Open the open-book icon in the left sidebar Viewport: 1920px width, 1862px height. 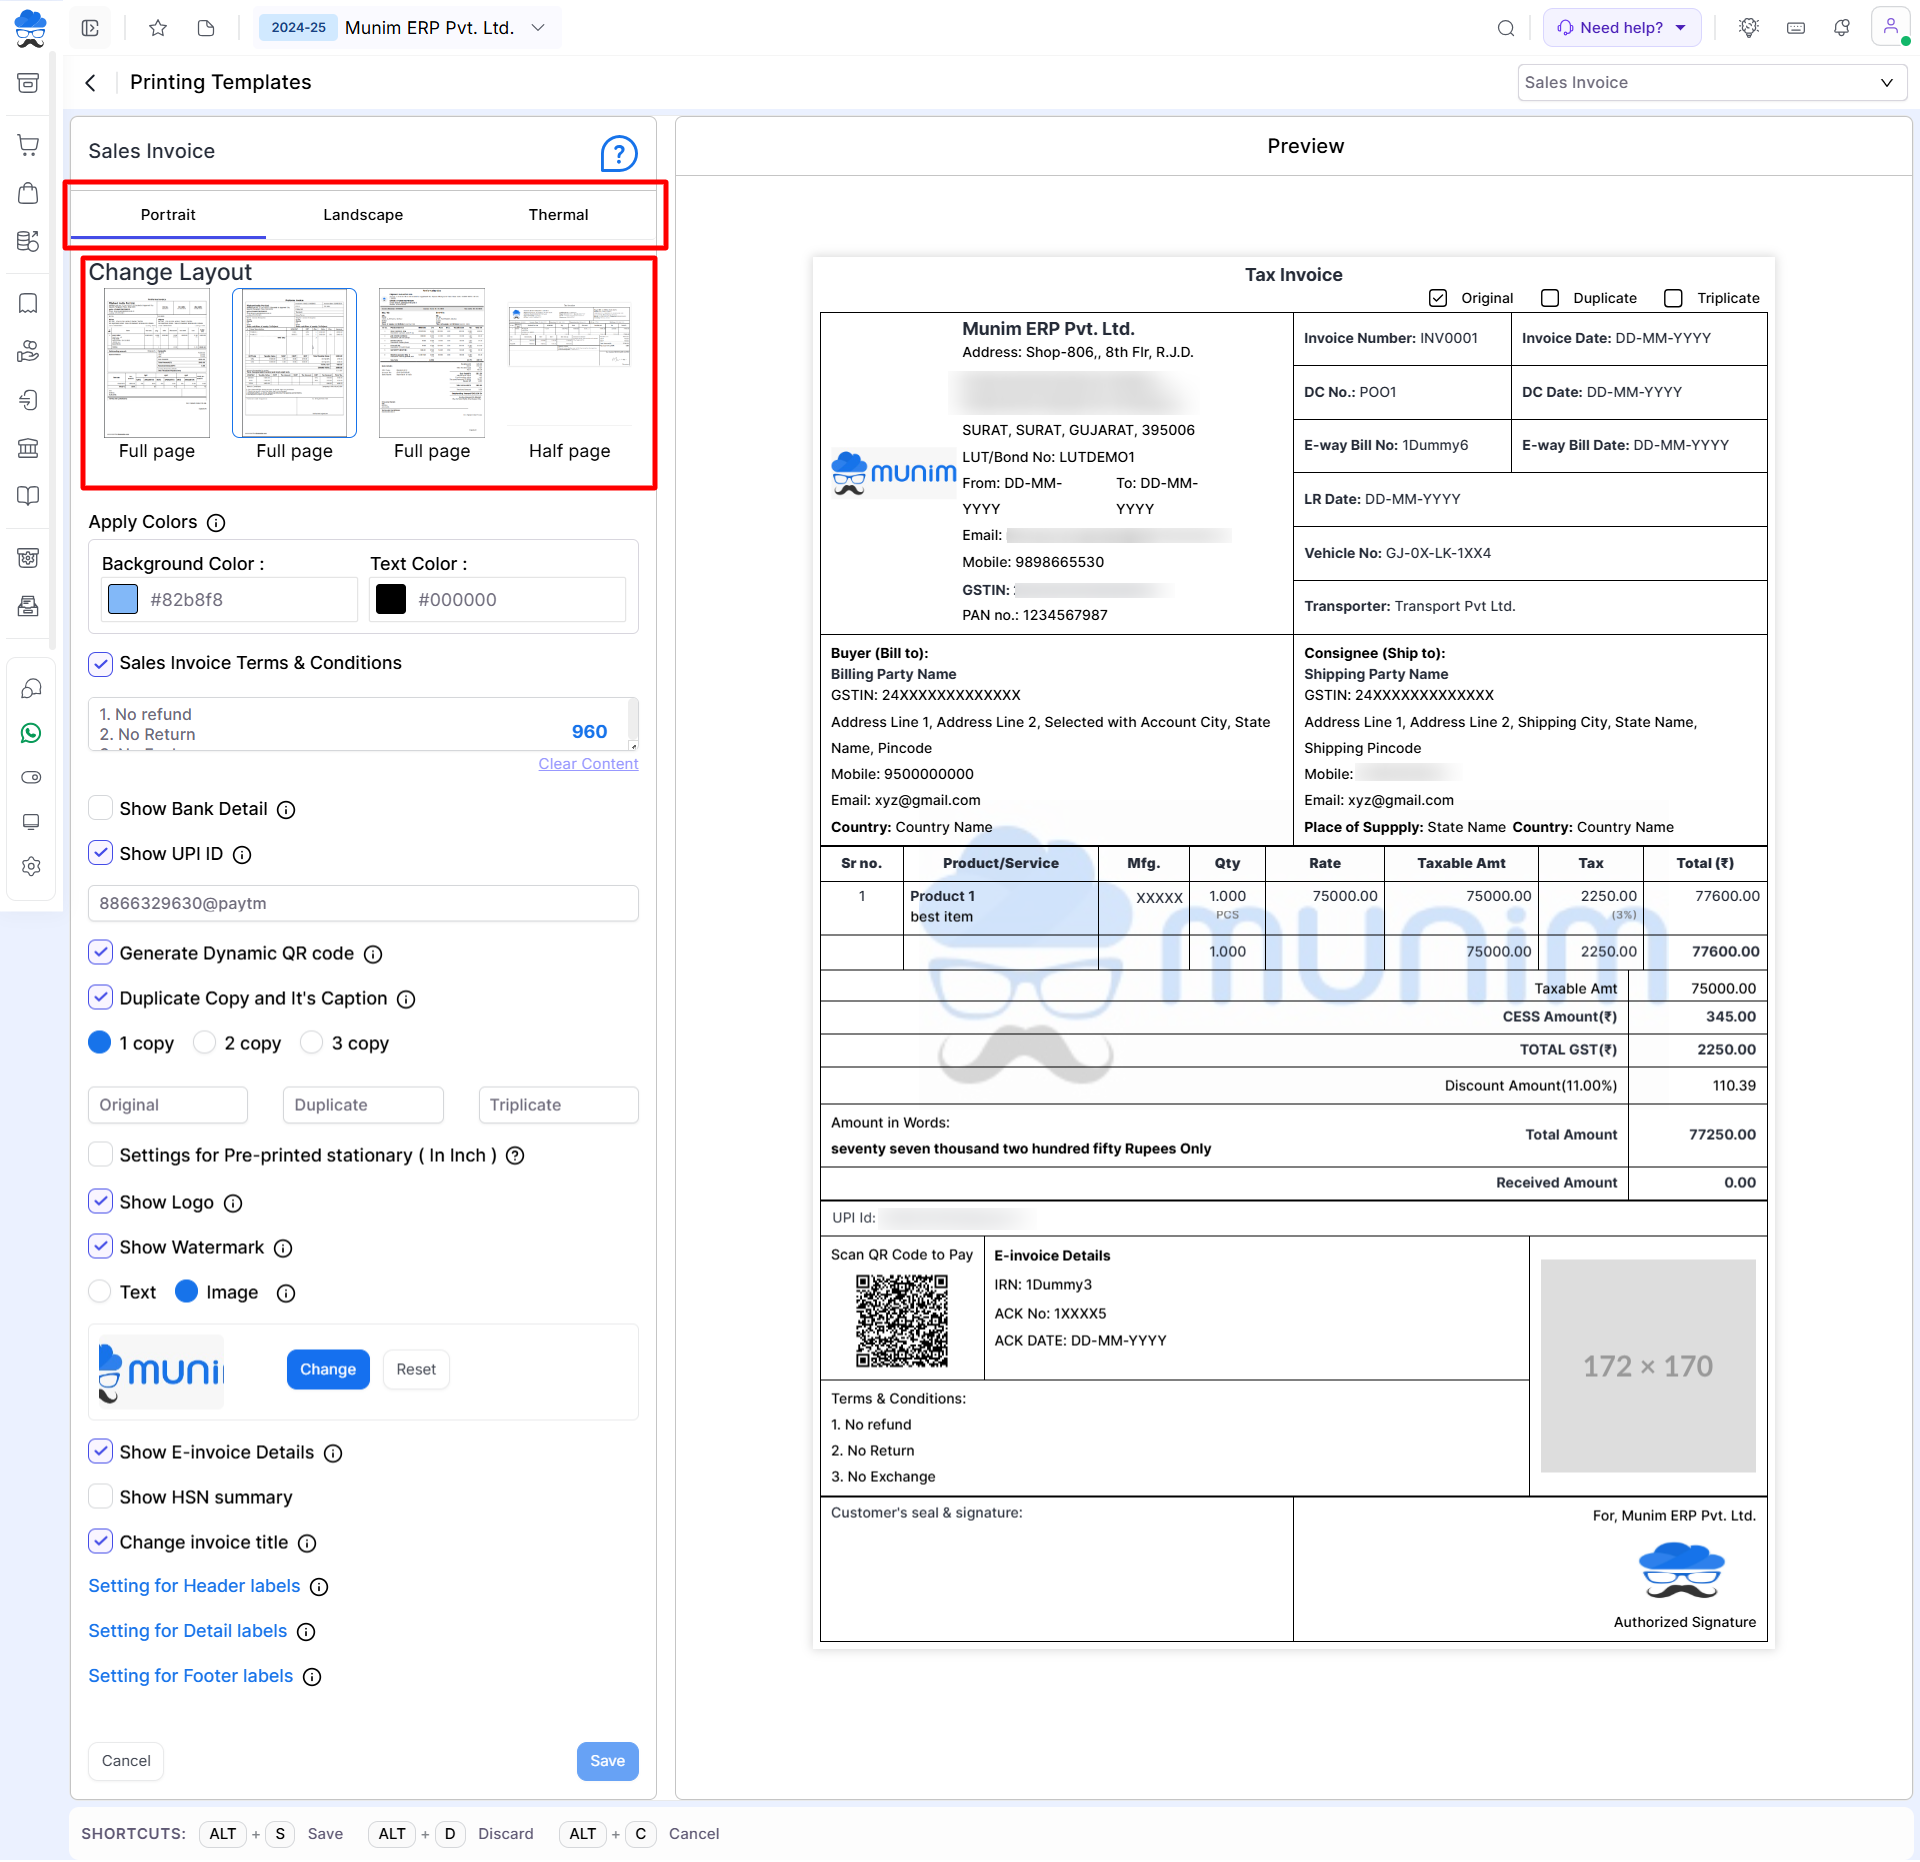coord(29,496)
